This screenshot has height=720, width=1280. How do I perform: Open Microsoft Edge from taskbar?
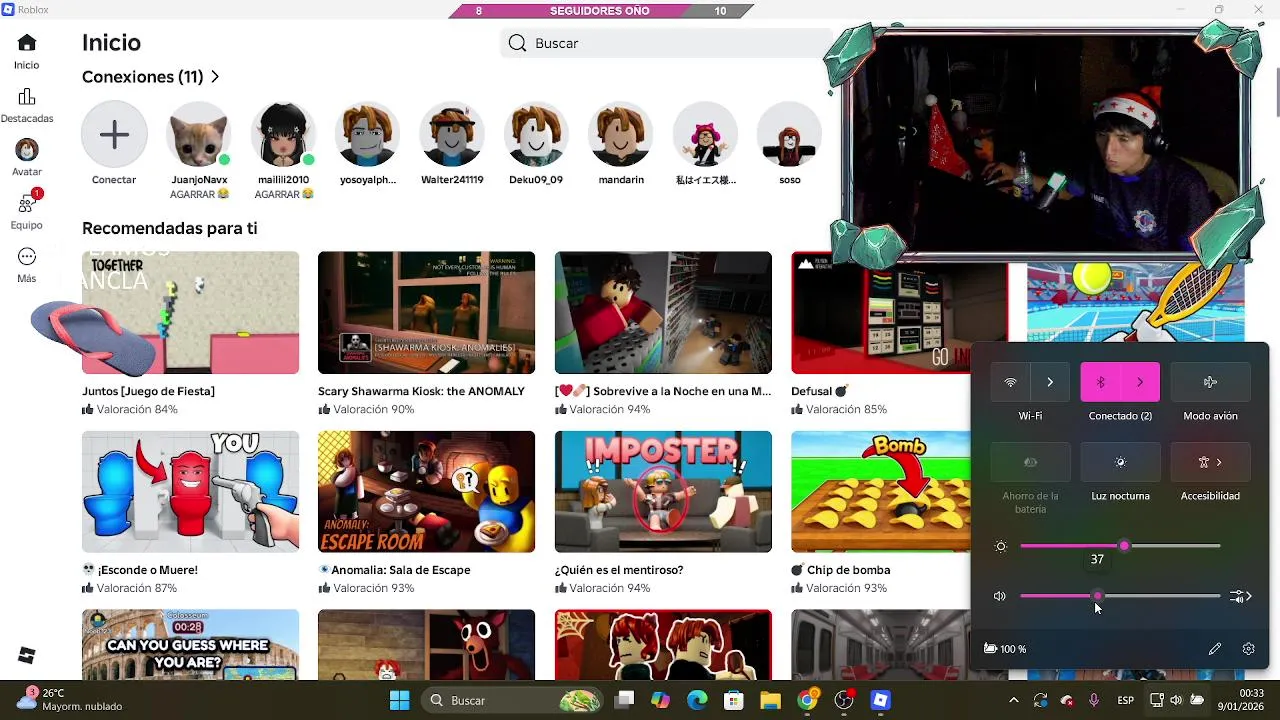pos(697,700)
